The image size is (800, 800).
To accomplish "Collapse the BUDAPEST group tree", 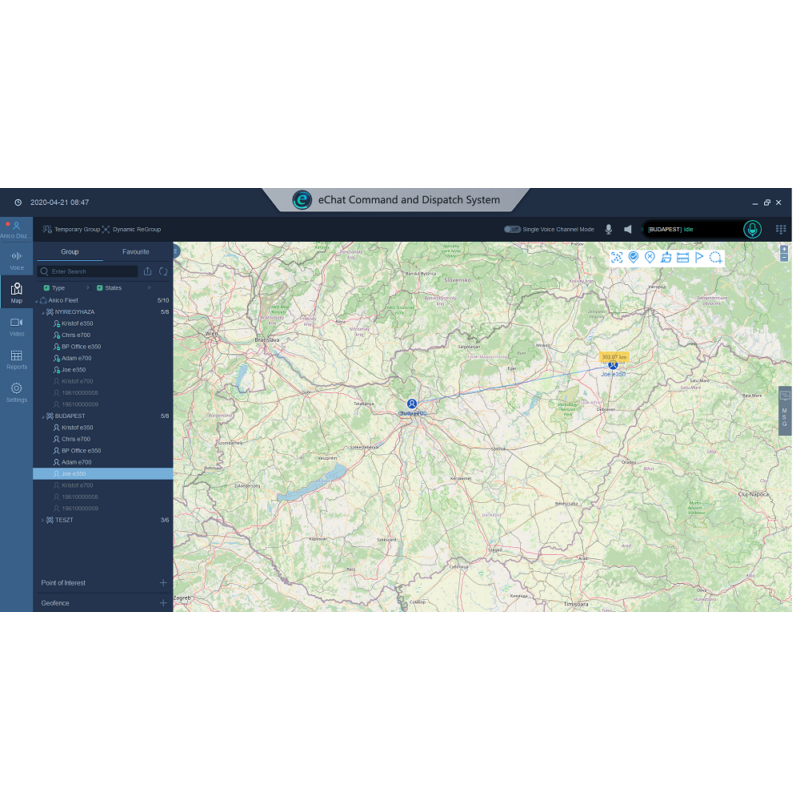I will pyautogui.click(x=42, y=416).
